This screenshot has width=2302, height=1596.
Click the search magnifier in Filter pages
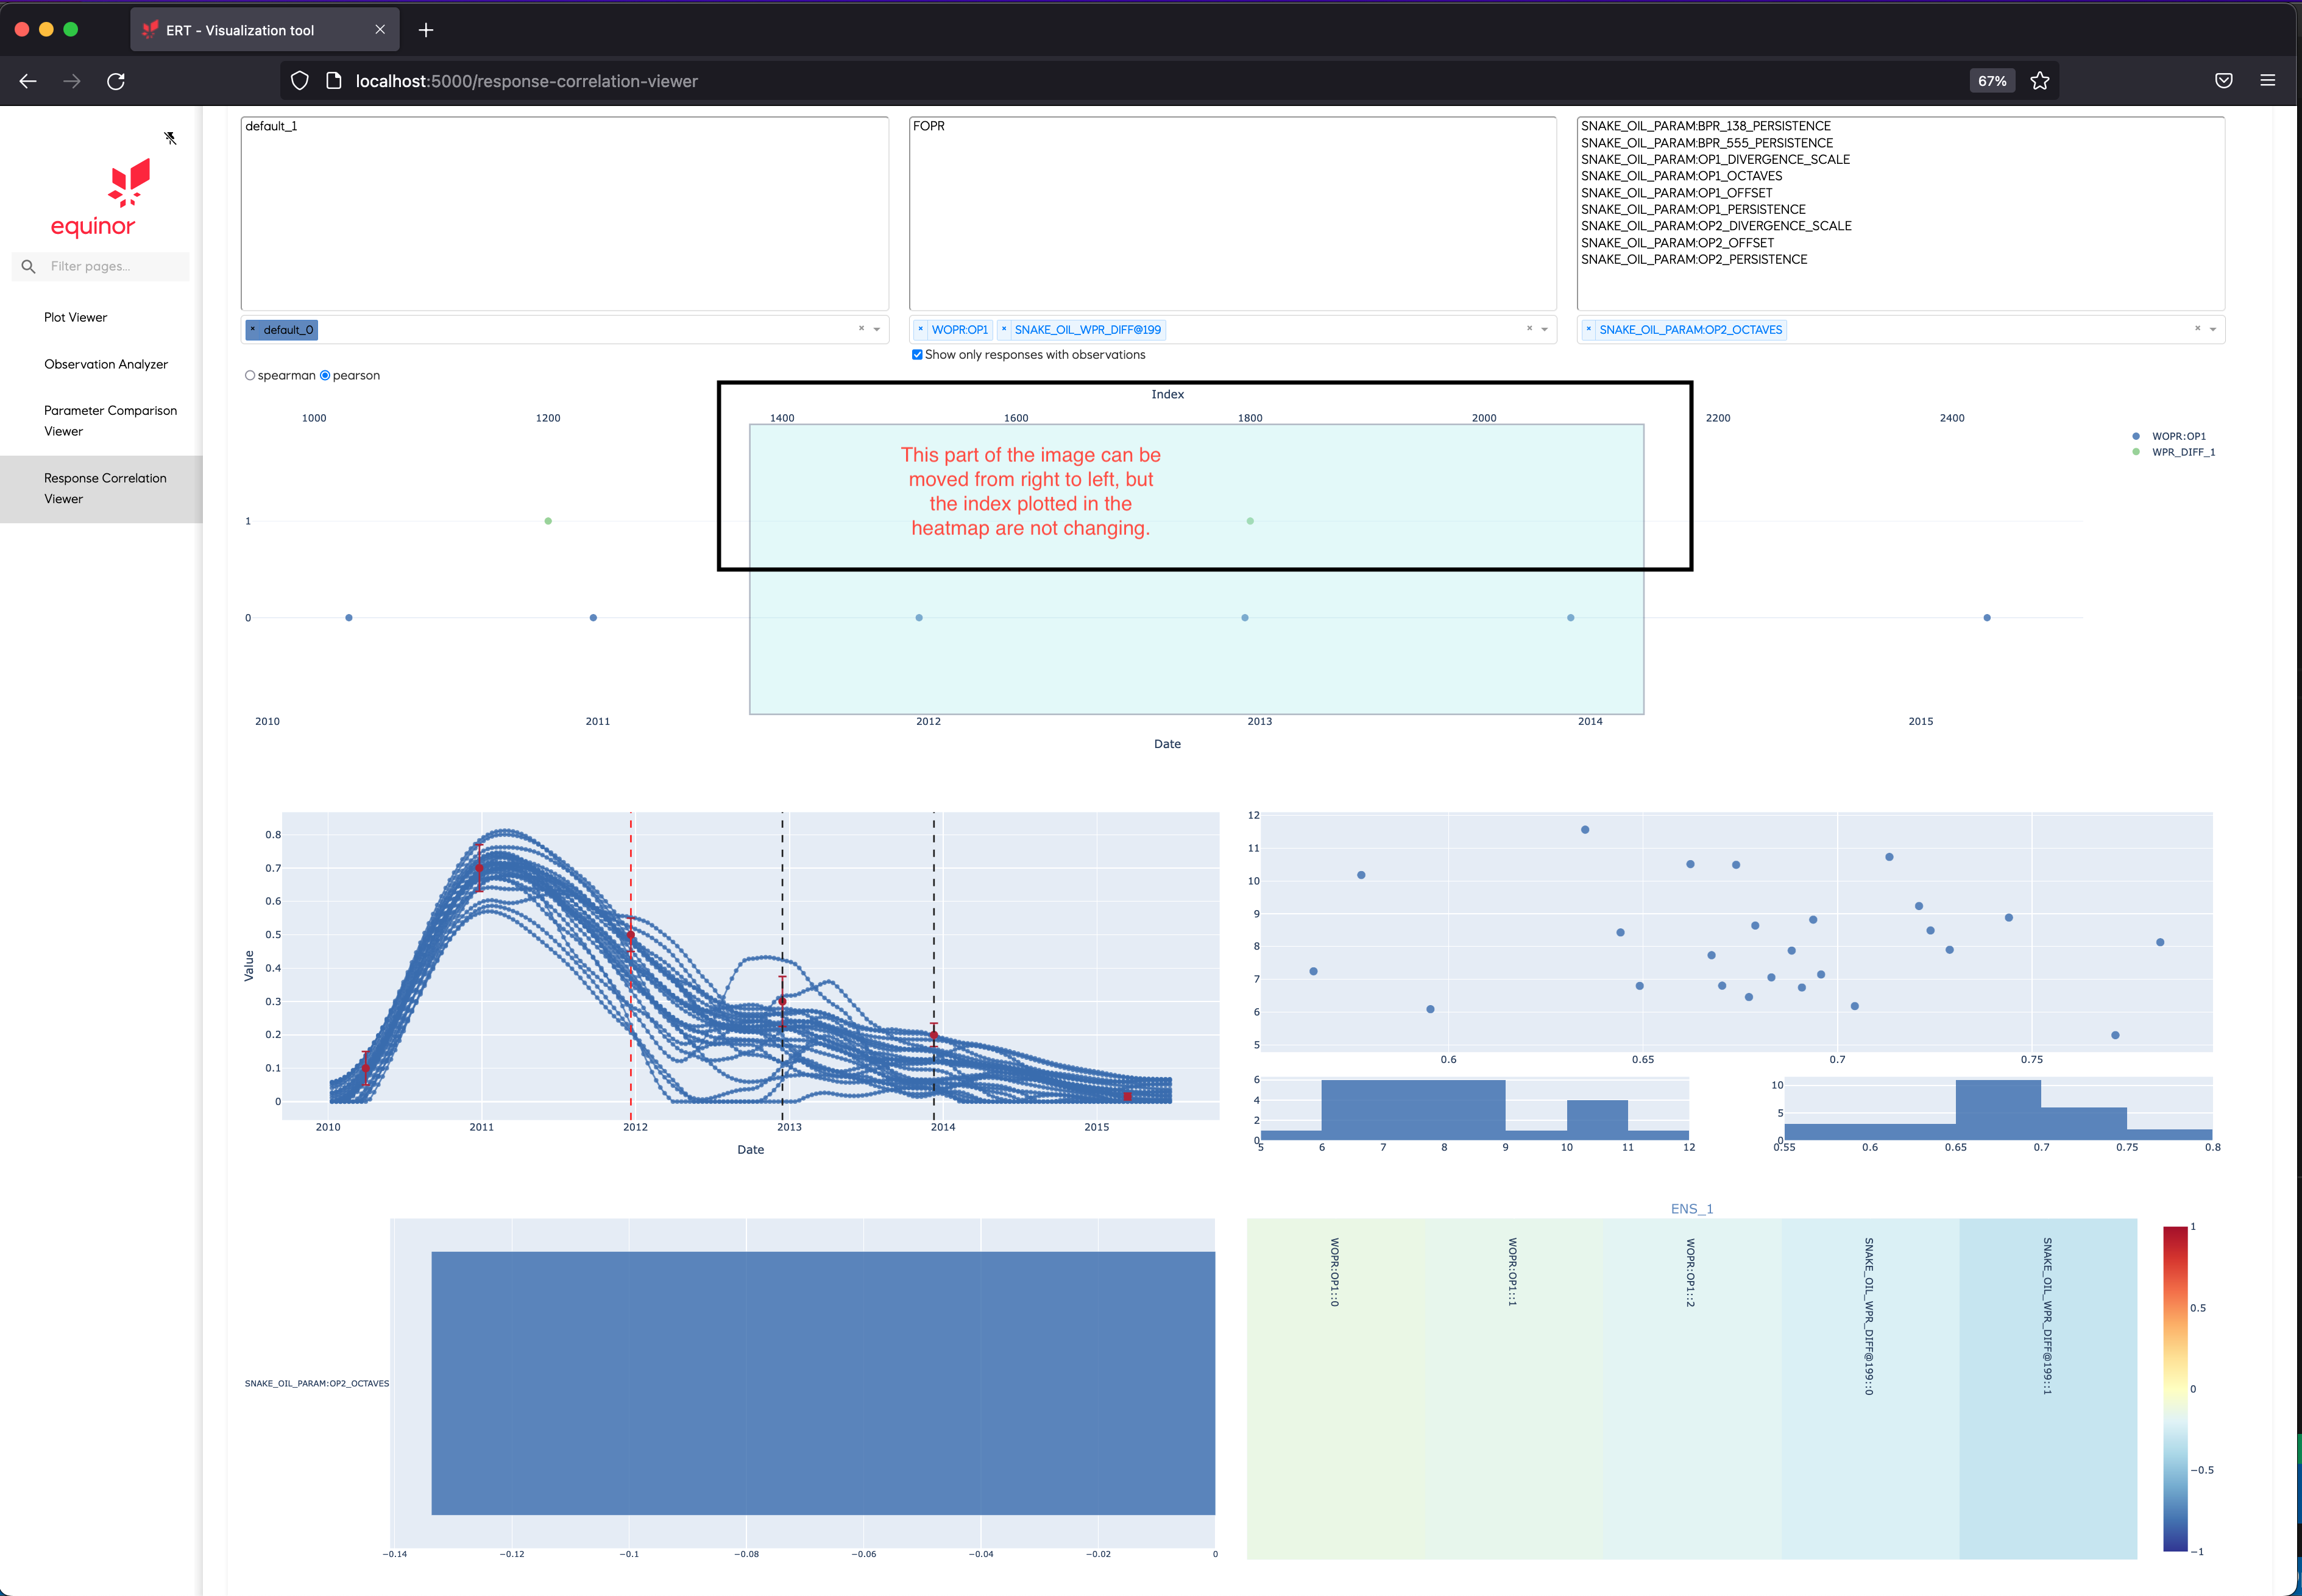[x=28, y=266]
